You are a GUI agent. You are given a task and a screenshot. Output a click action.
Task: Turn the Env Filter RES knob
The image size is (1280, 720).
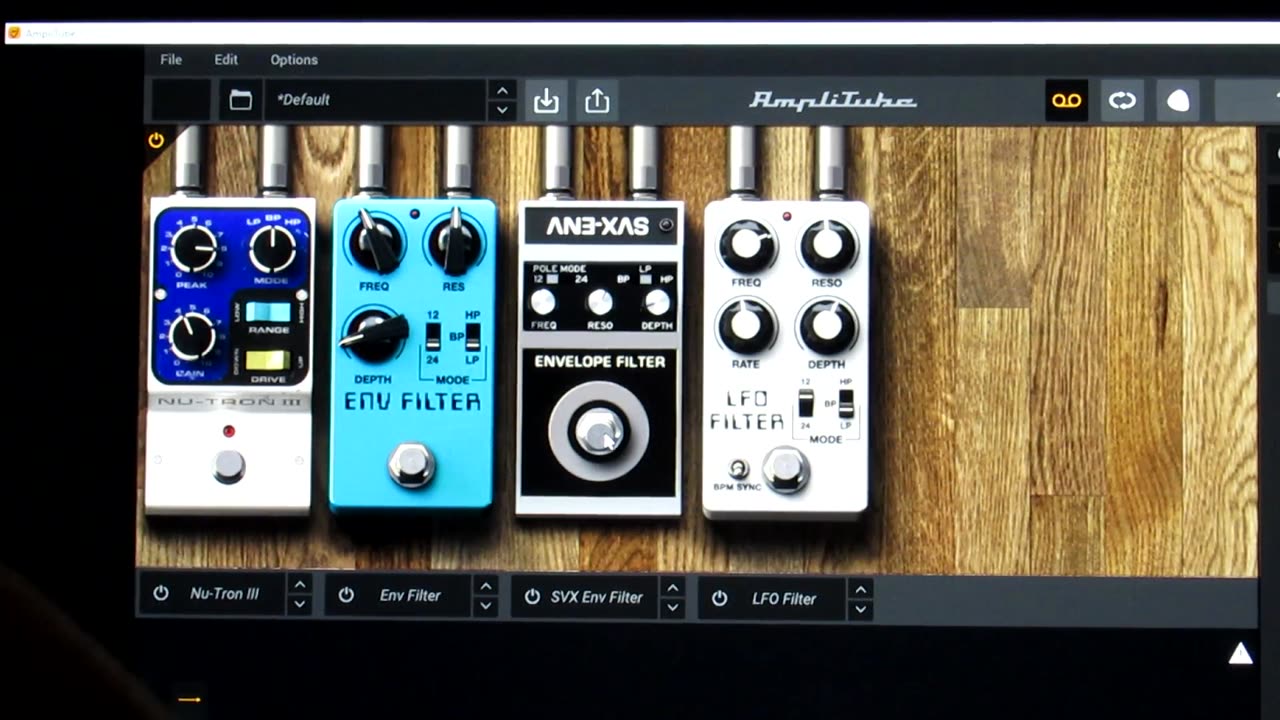455,243
